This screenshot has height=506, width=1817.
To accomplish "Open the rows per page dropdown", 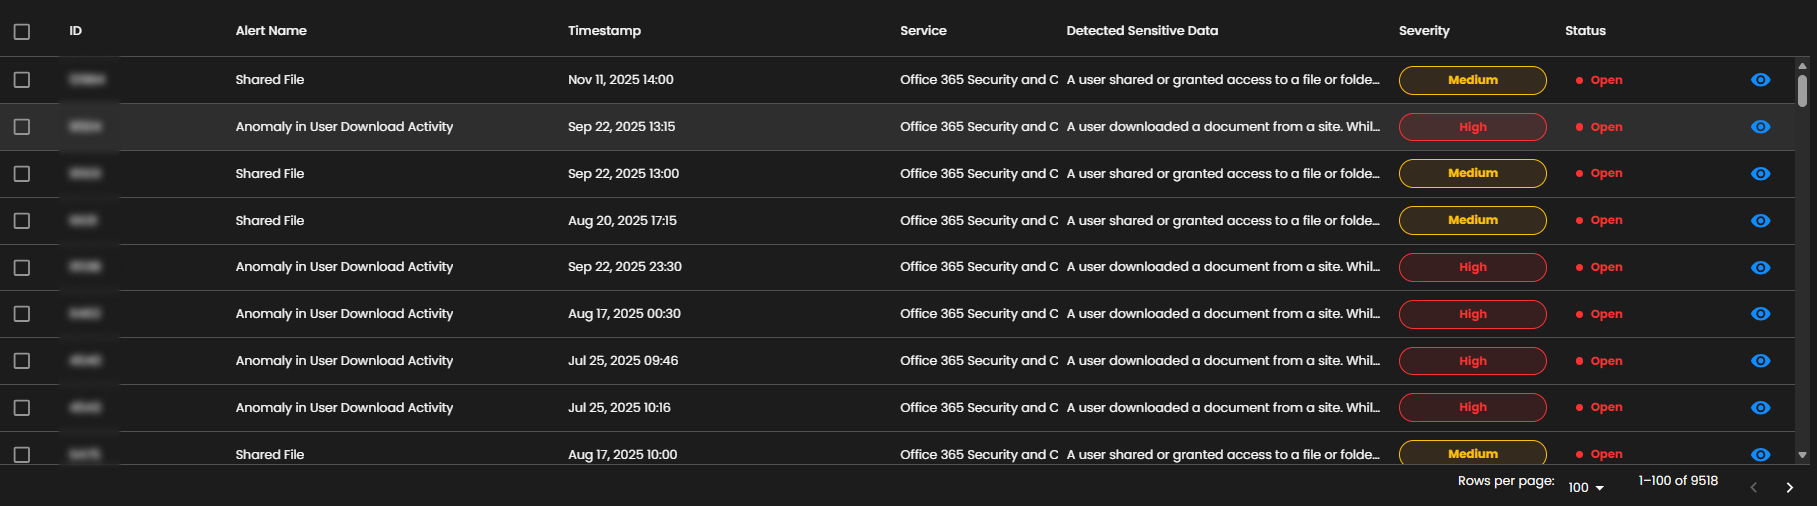I will click(x=1585, y=487).
